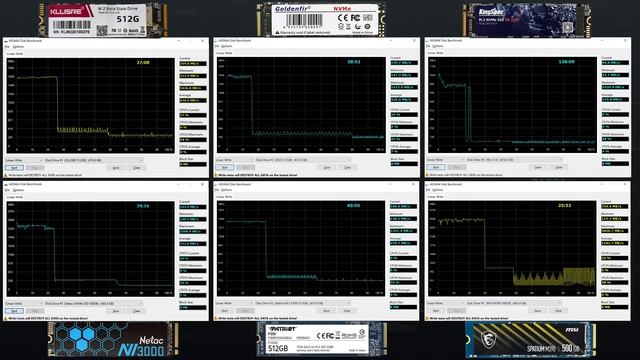Viewport: 640px width, 360px height.
Task: Click warning icon in 25:52 window status bar
Action: coord(428,318)
